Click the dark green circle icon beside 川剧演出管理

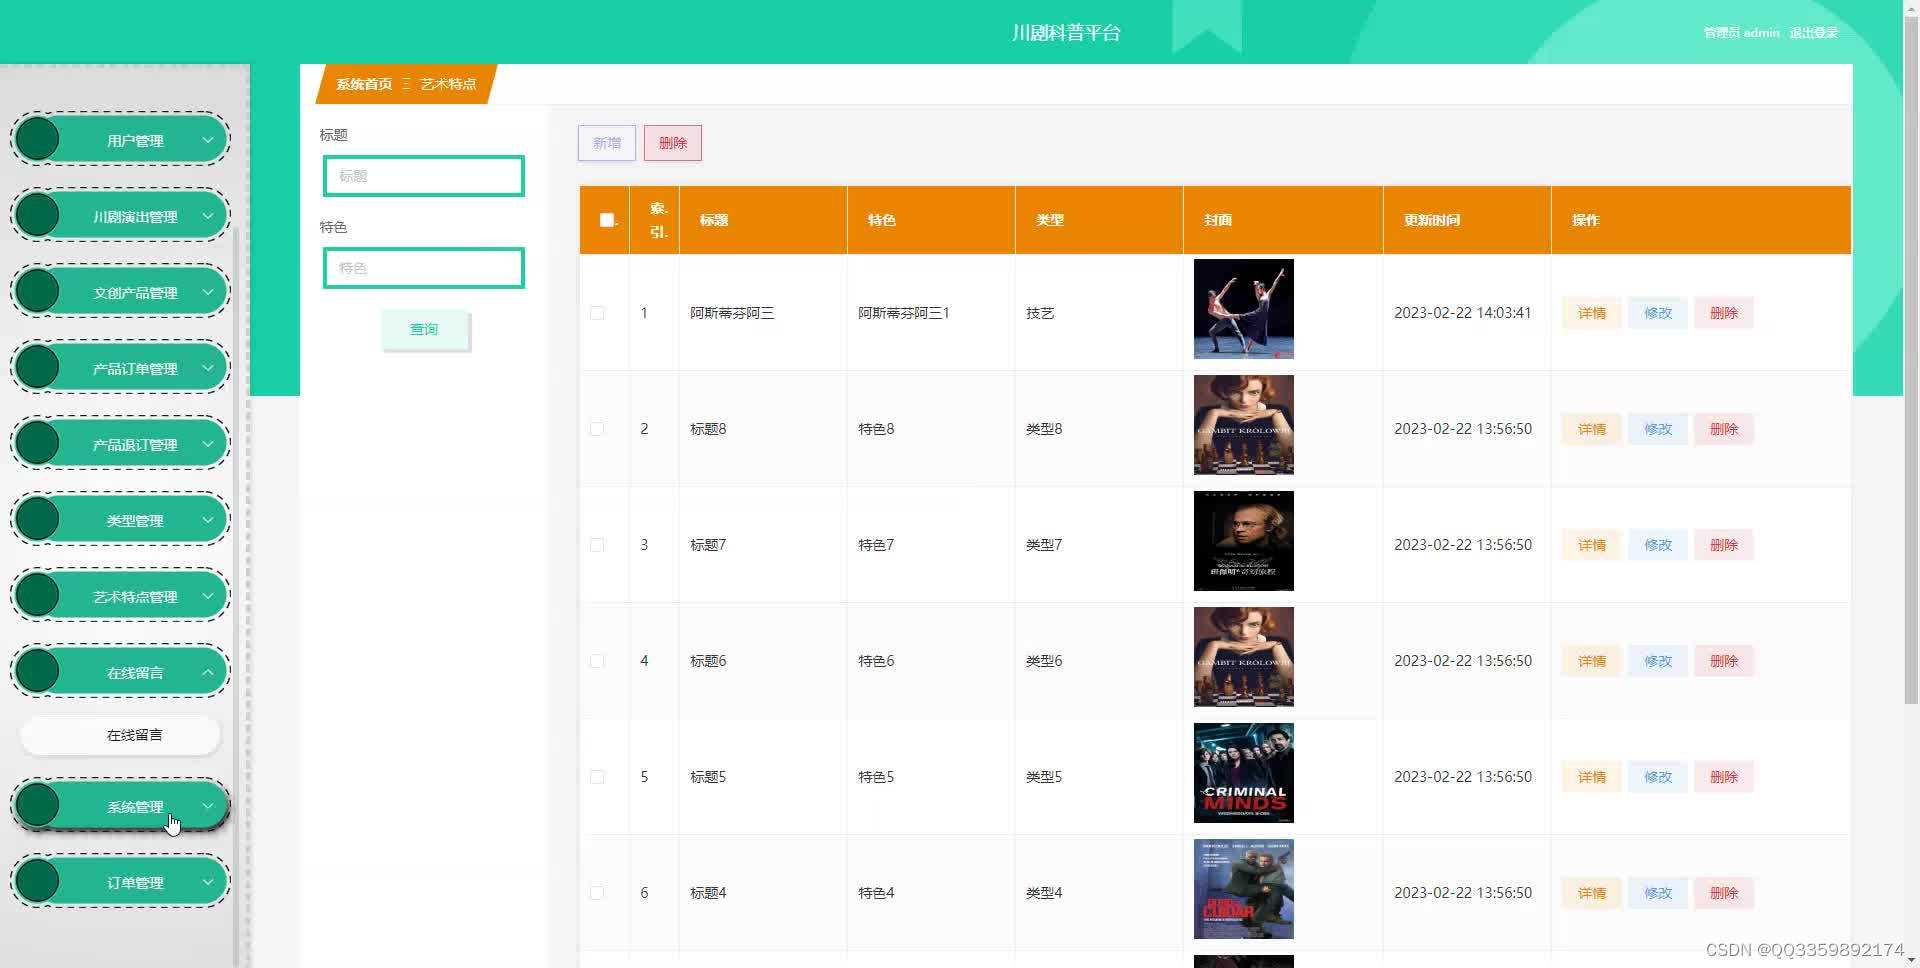[x=38, y=215]
